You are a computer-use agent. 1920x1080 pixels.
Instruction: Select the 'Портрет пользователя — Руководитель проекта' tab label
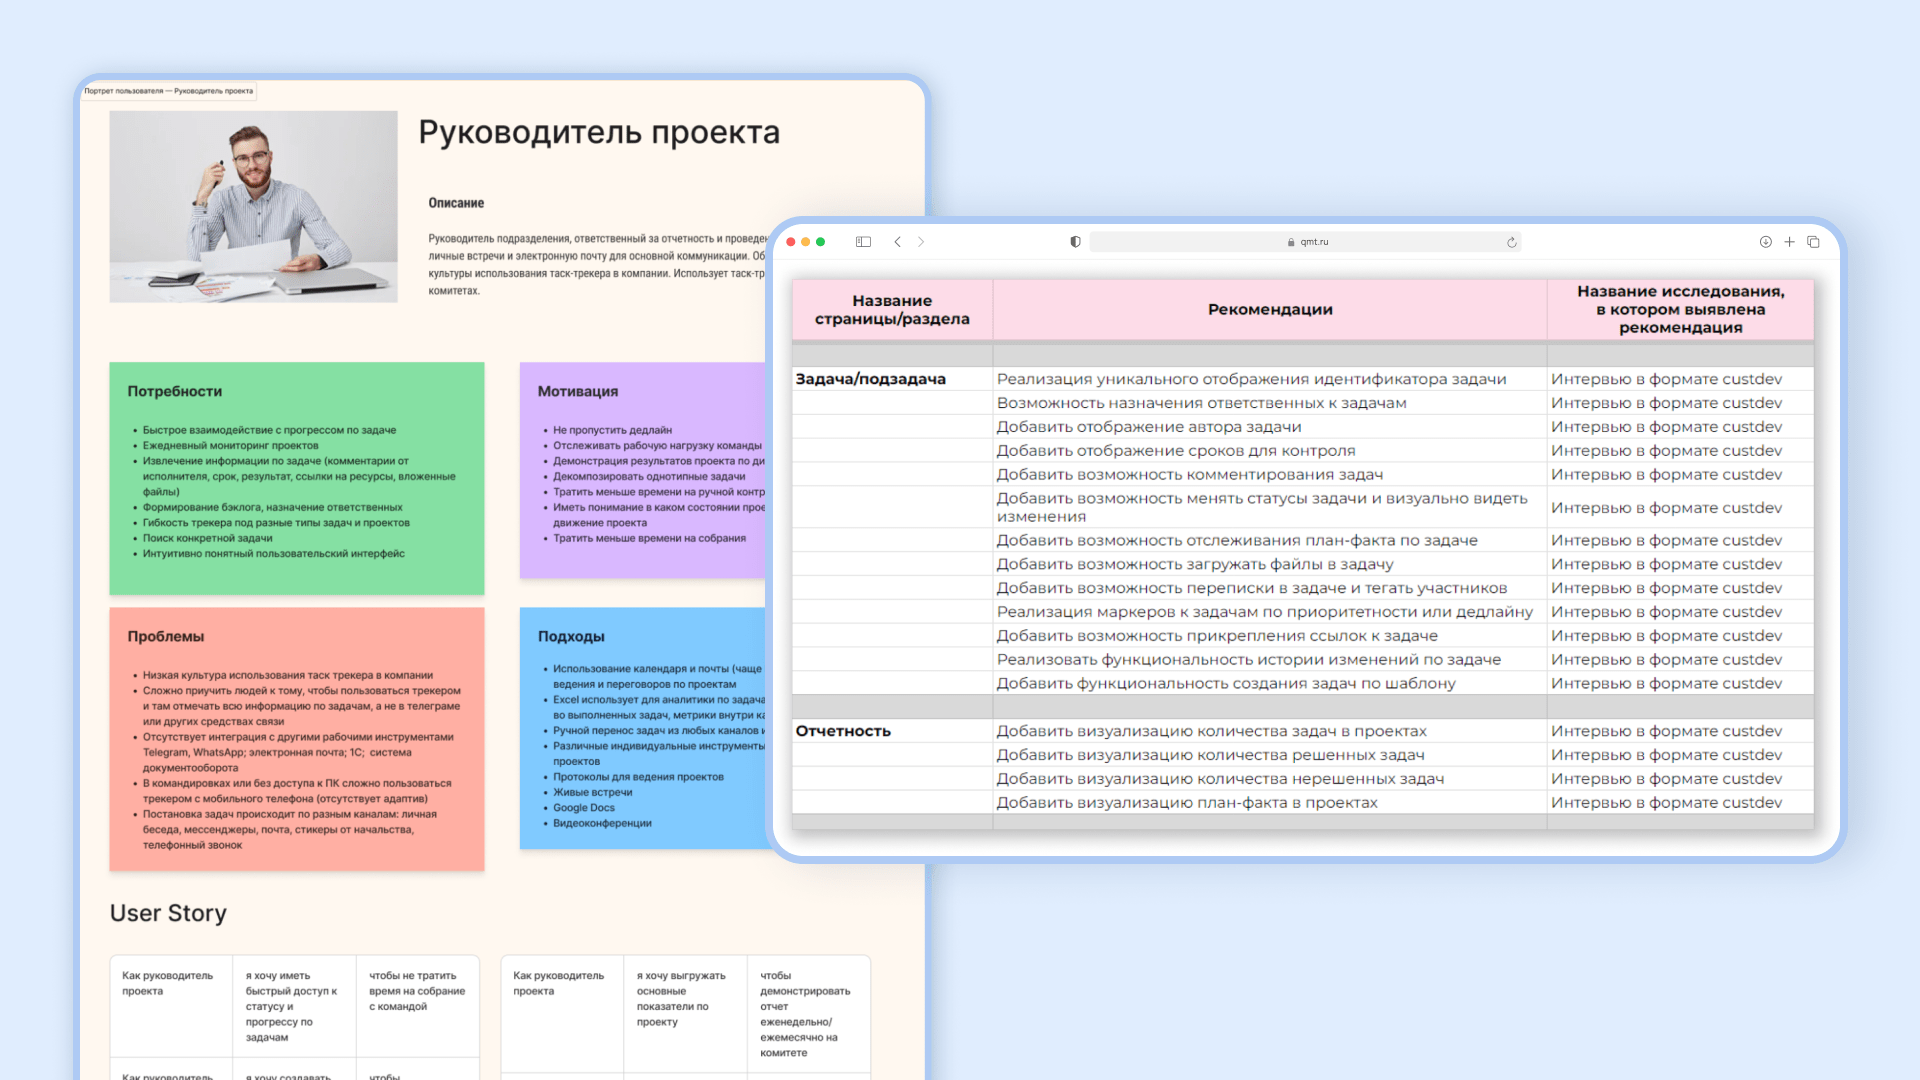coord(168,91)
